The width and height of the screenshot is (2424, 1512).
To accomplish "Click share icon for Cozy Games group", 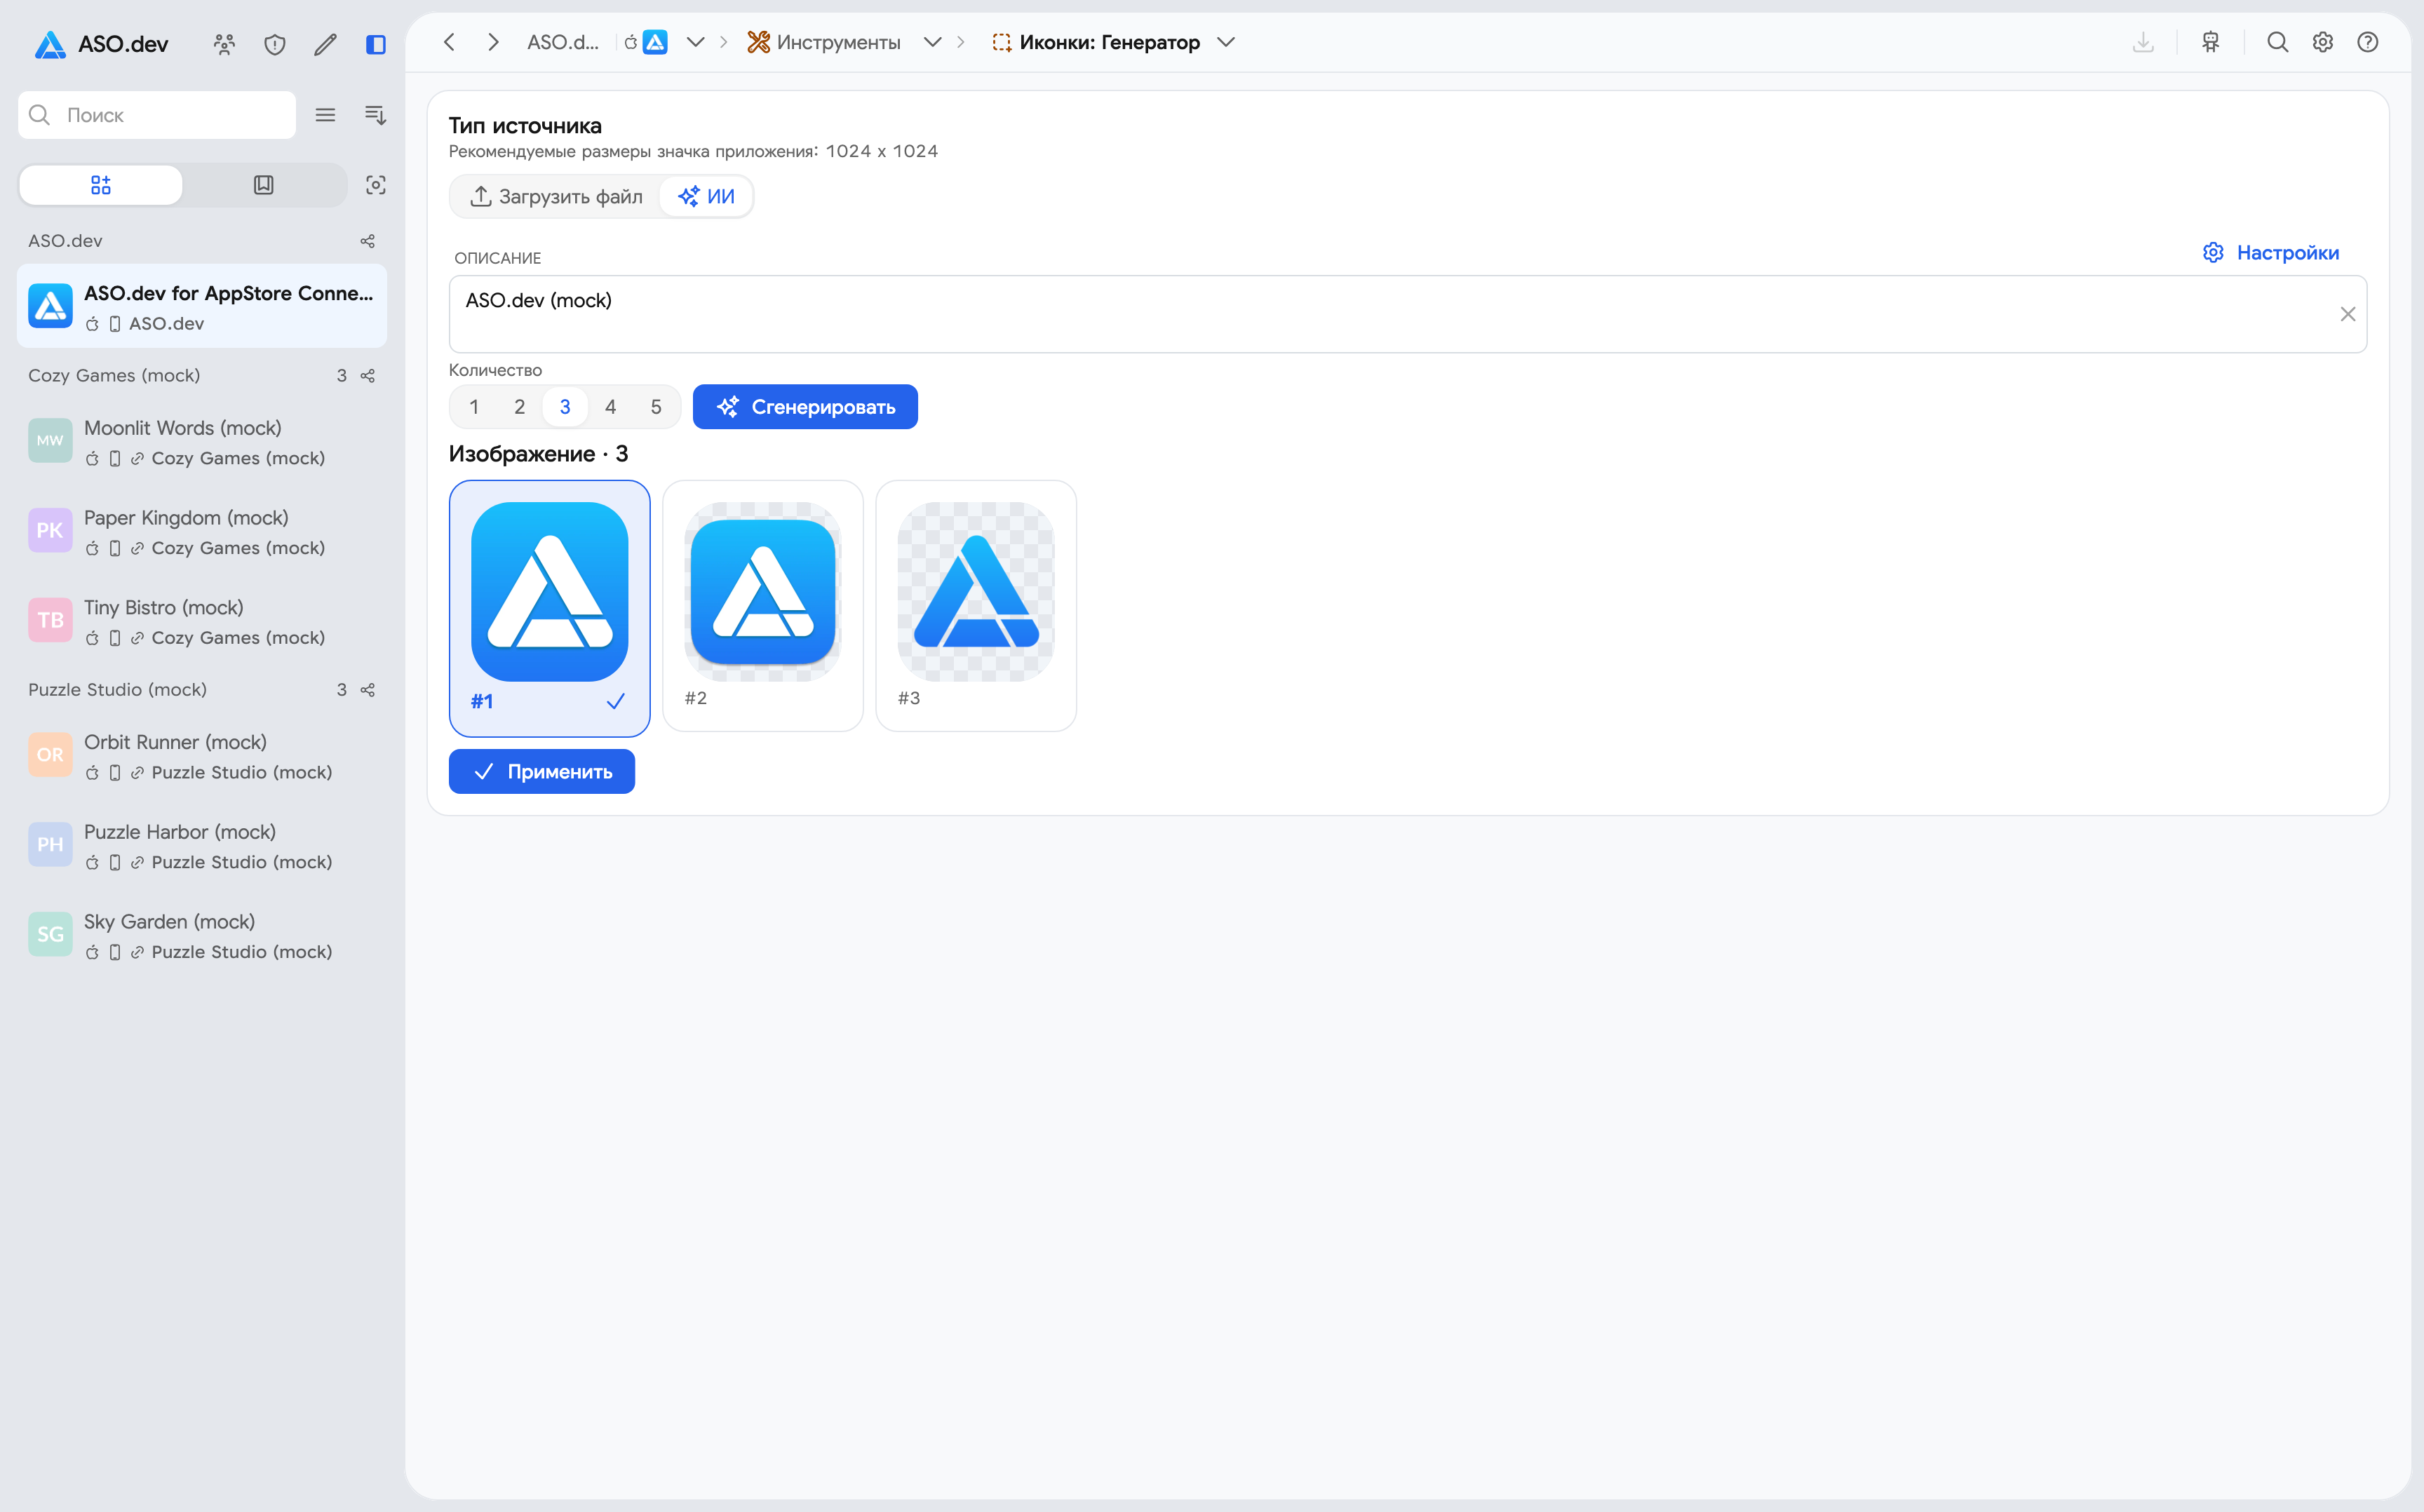I will [x=368, y=376].
